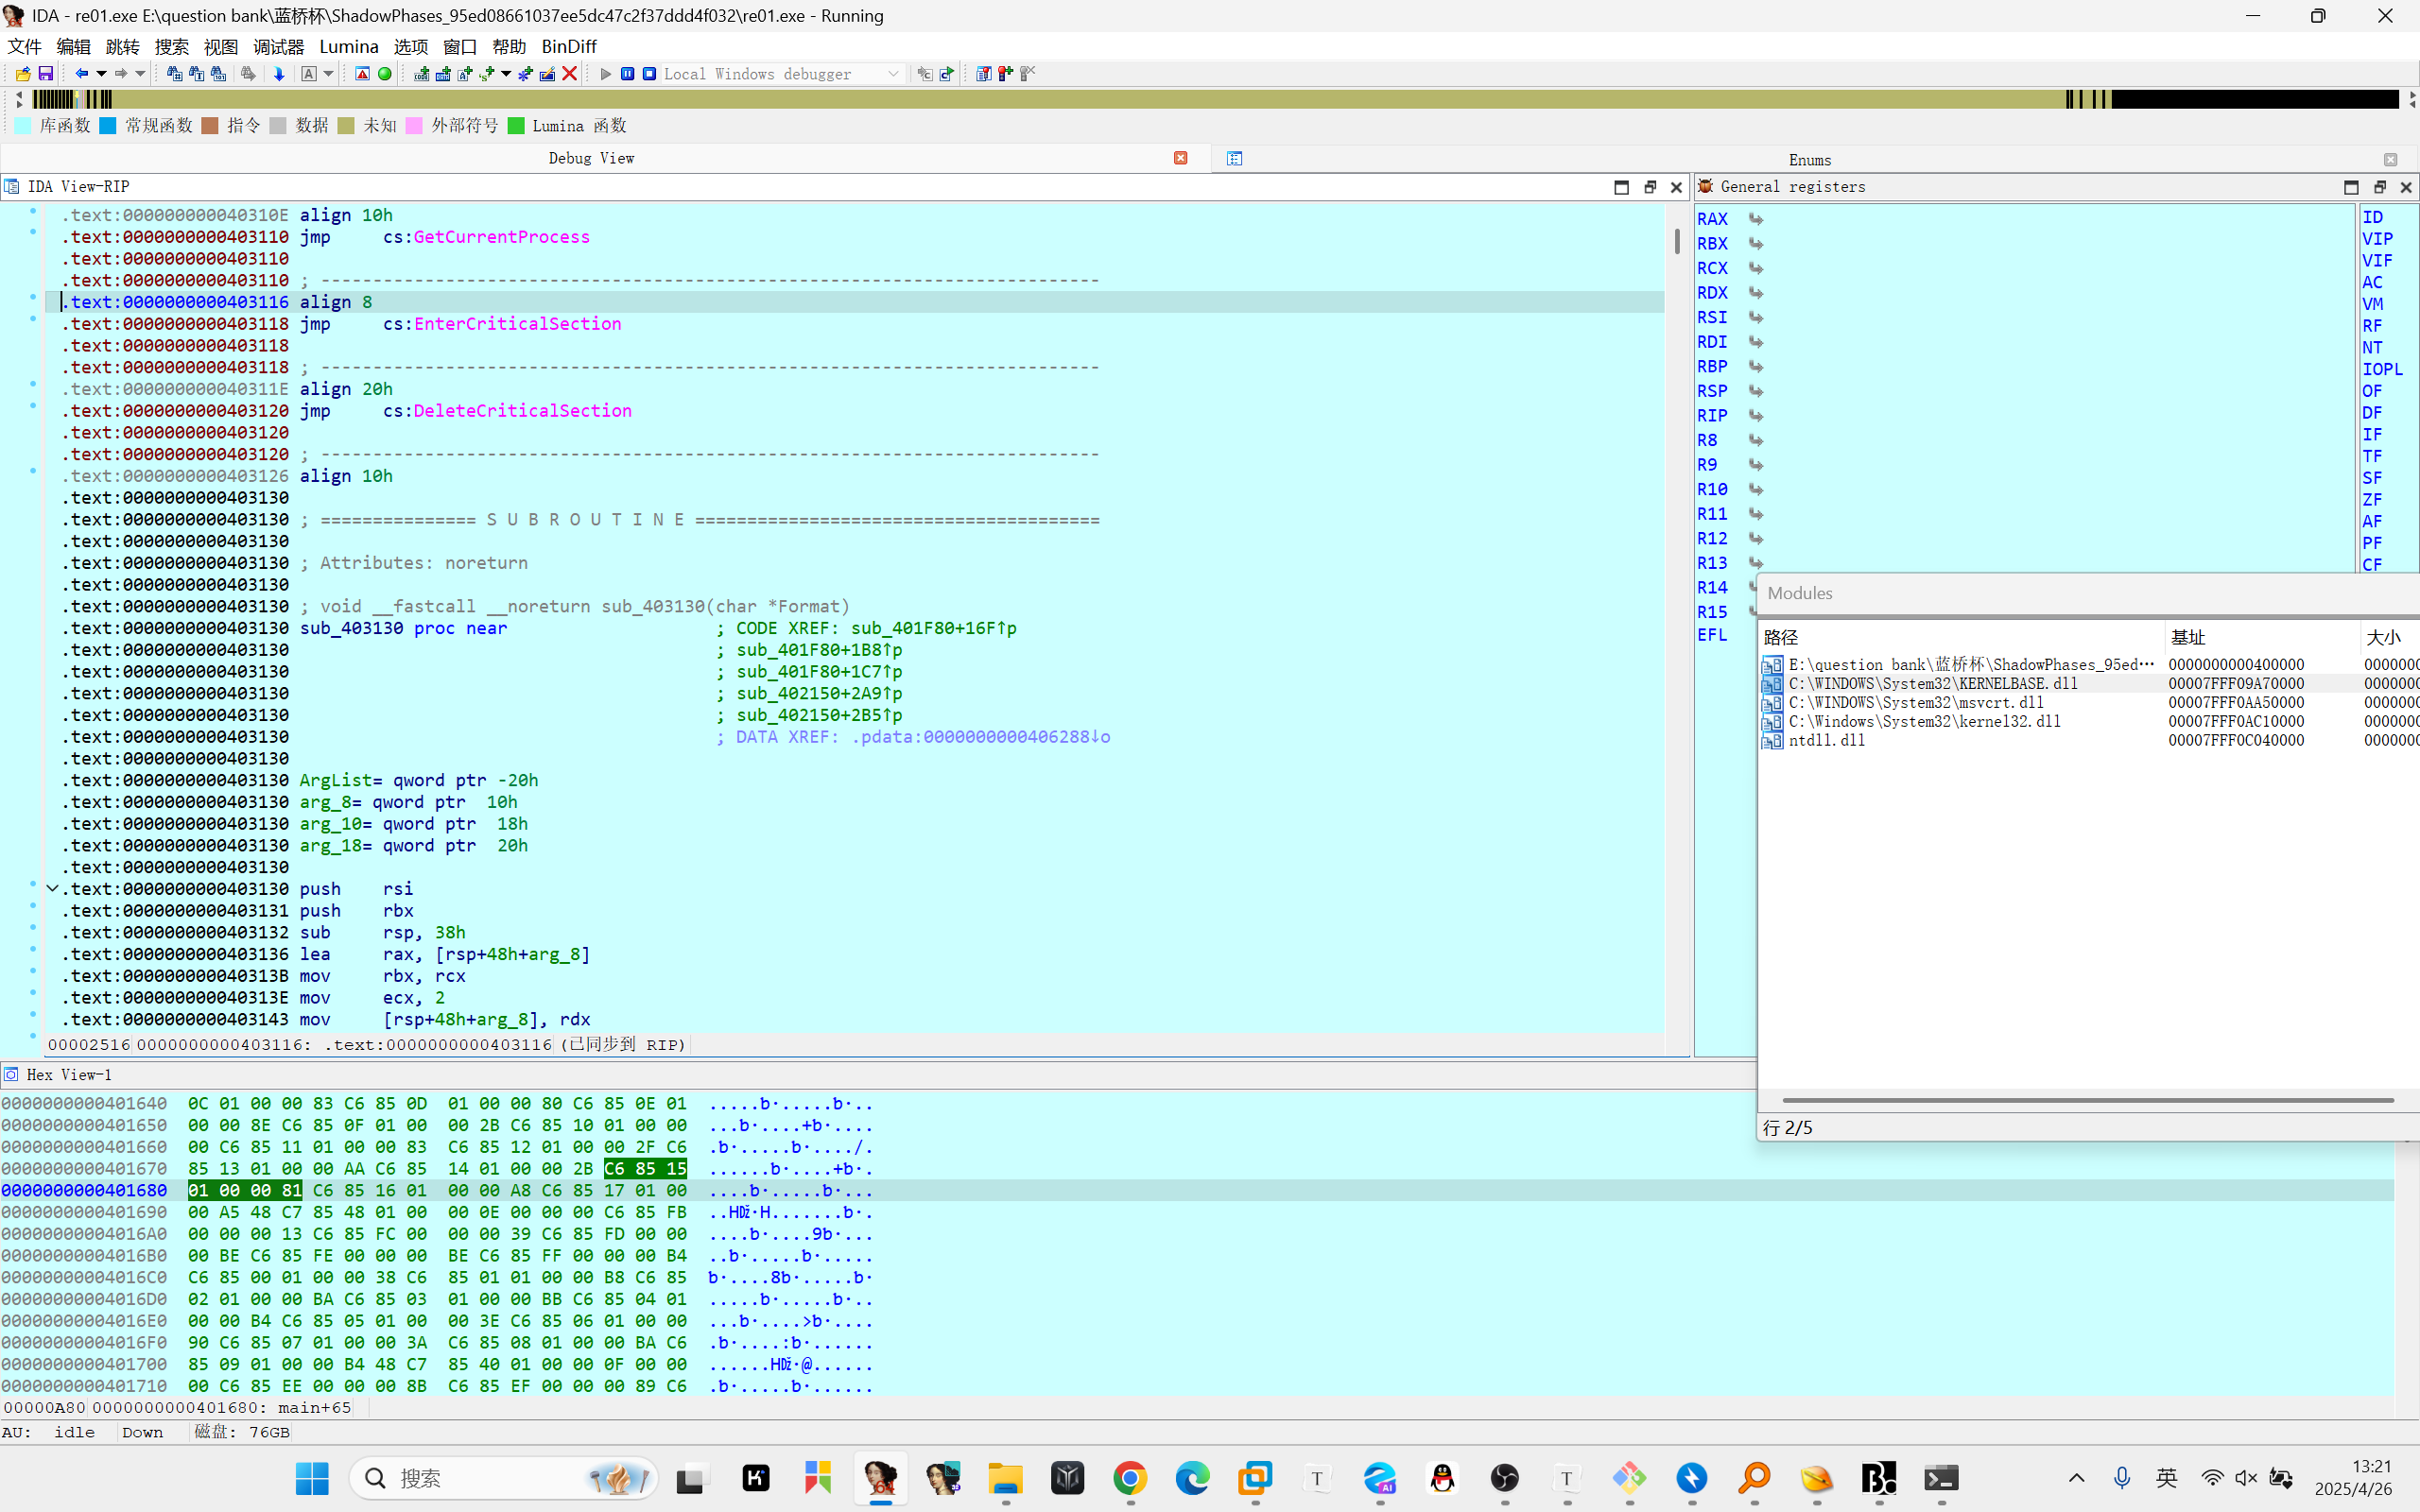Click the search for text binoculars icon
The image size is (2420, 1512).
(x=196, y=74)
